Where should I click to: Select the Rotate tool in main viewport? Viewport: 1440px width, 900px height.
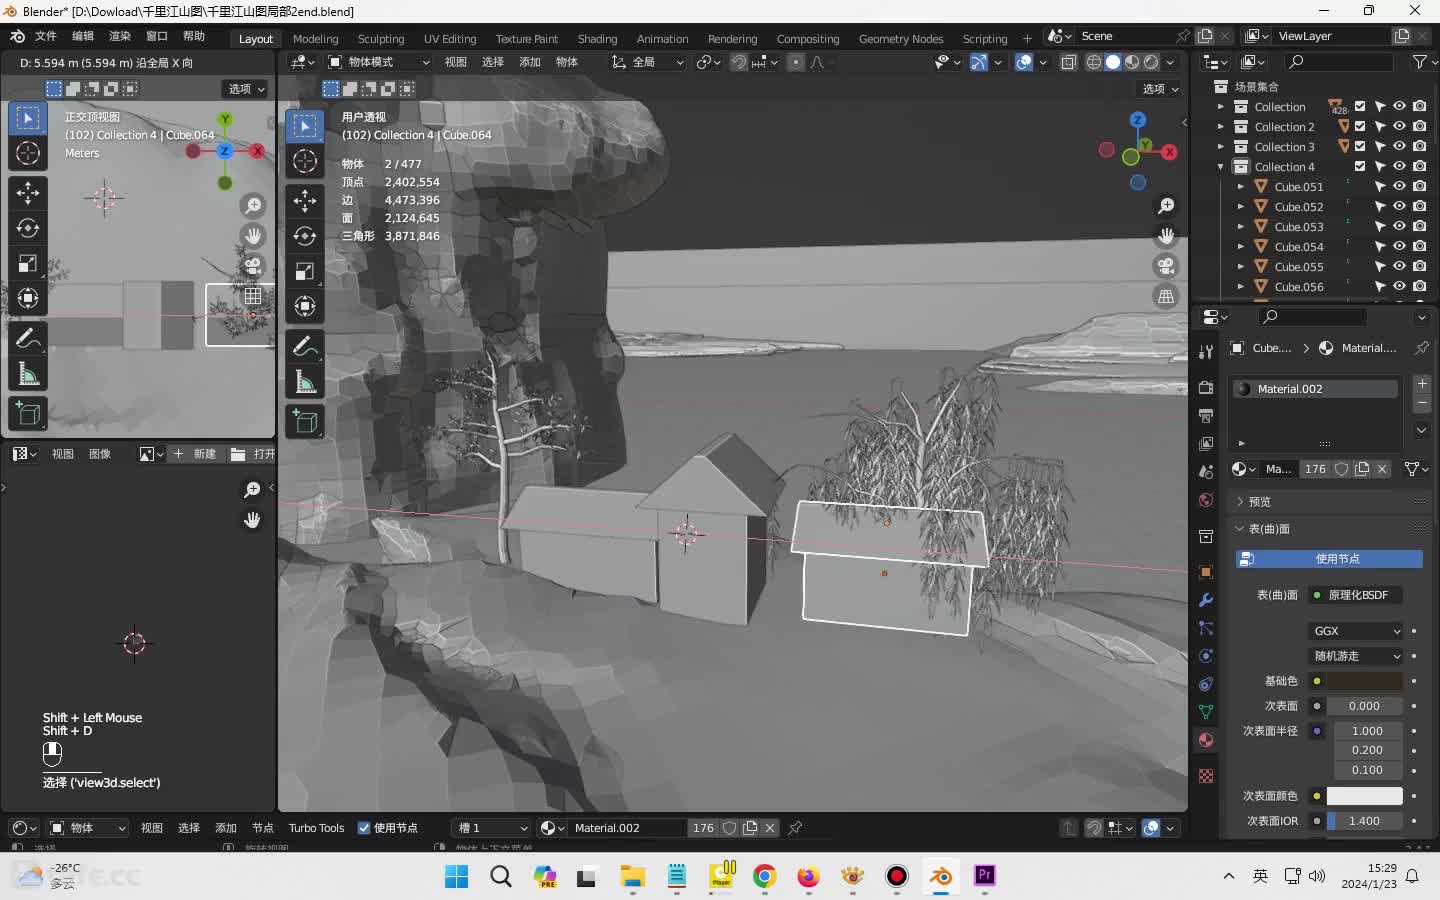305,236
